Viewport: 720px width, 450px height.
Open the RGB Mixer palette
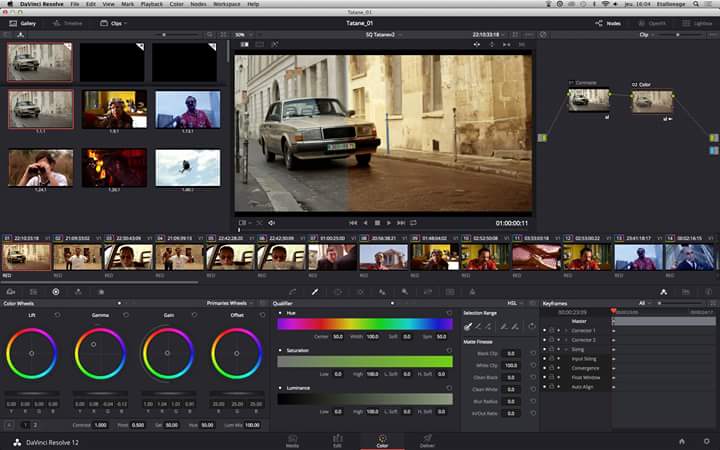tap(78, 292)
